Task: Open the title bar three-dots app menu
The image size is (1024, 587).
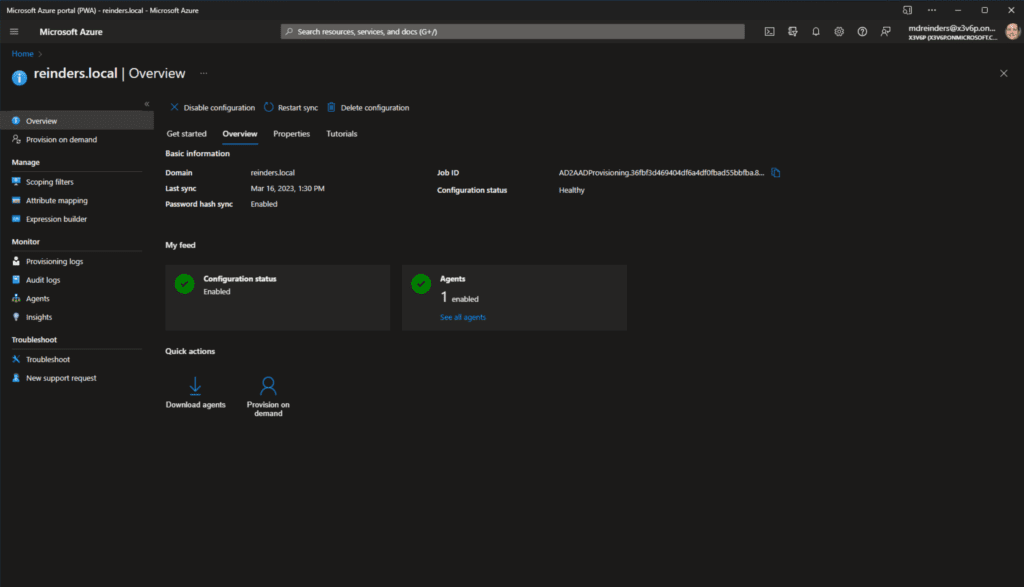Action: [x=932, y=10]
